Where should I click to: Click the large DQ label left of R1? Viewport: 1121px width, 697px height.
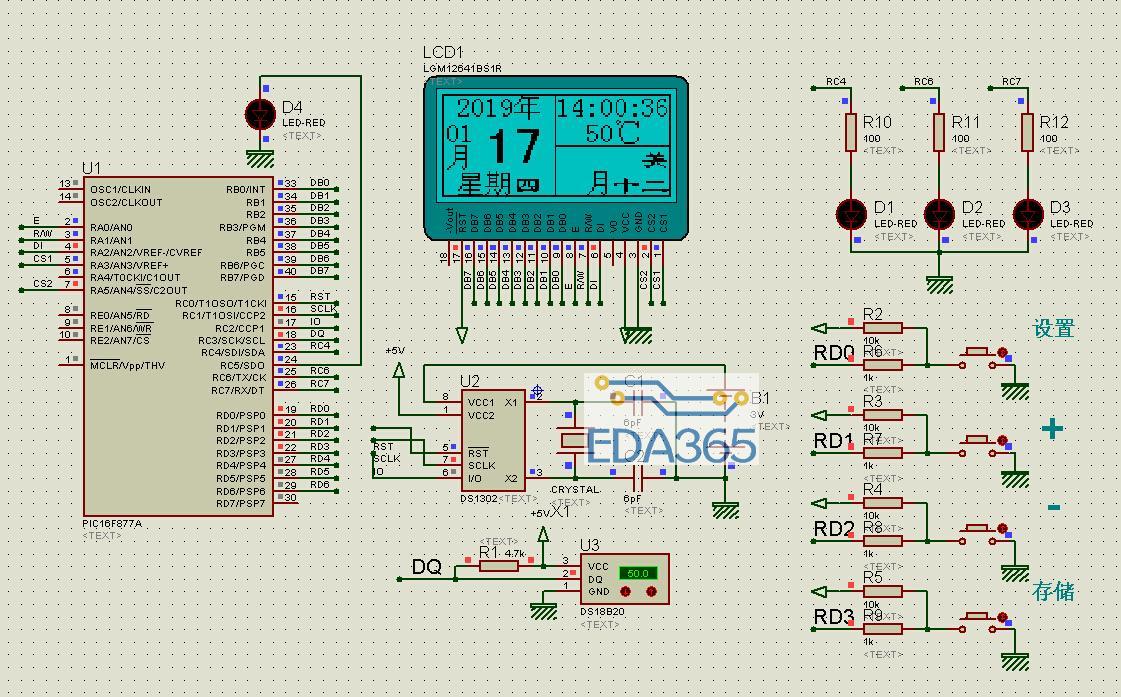(x=427, y=567)
